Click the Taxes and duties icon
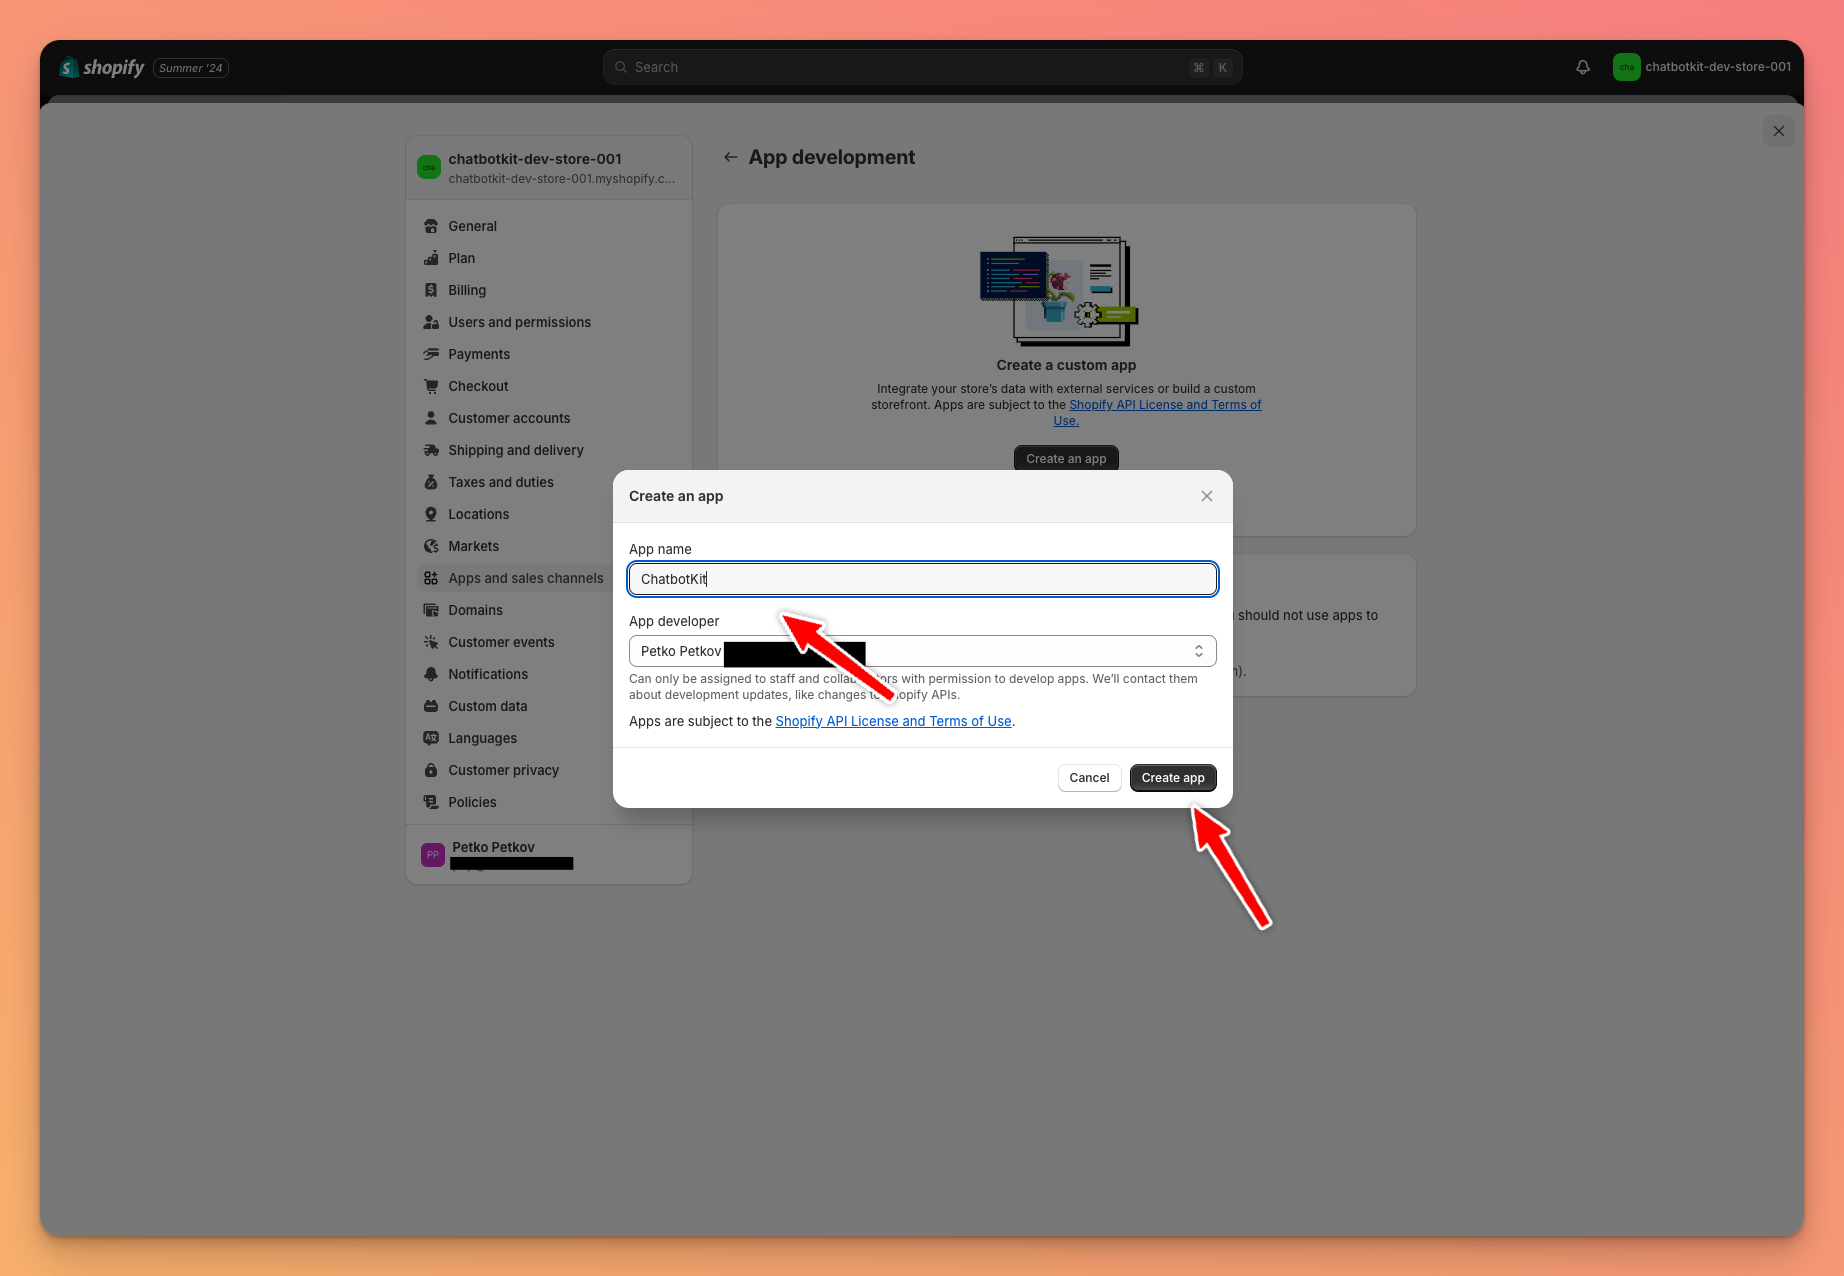Image resolution: width=1844 pixels, height=1276 pixels. pos(431,482)
